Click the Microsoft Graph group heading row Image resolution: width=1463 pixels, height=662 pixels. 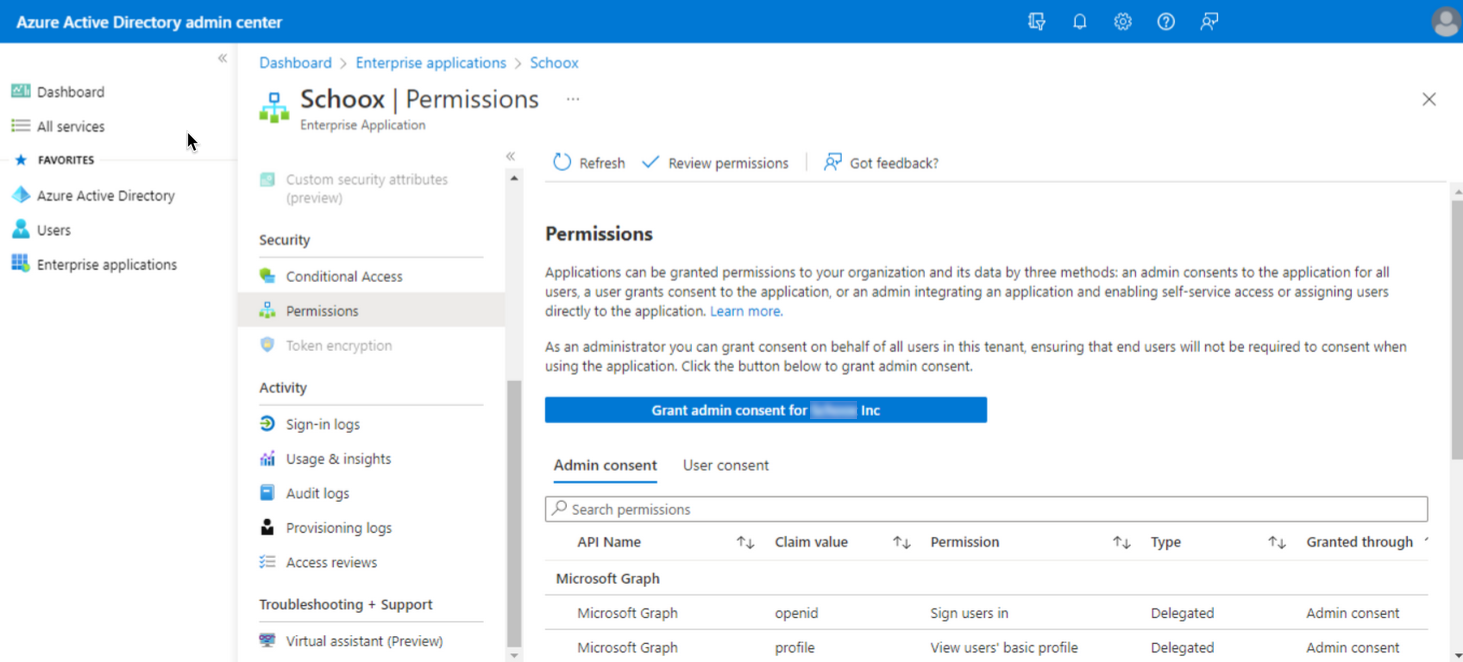[986, 578]
